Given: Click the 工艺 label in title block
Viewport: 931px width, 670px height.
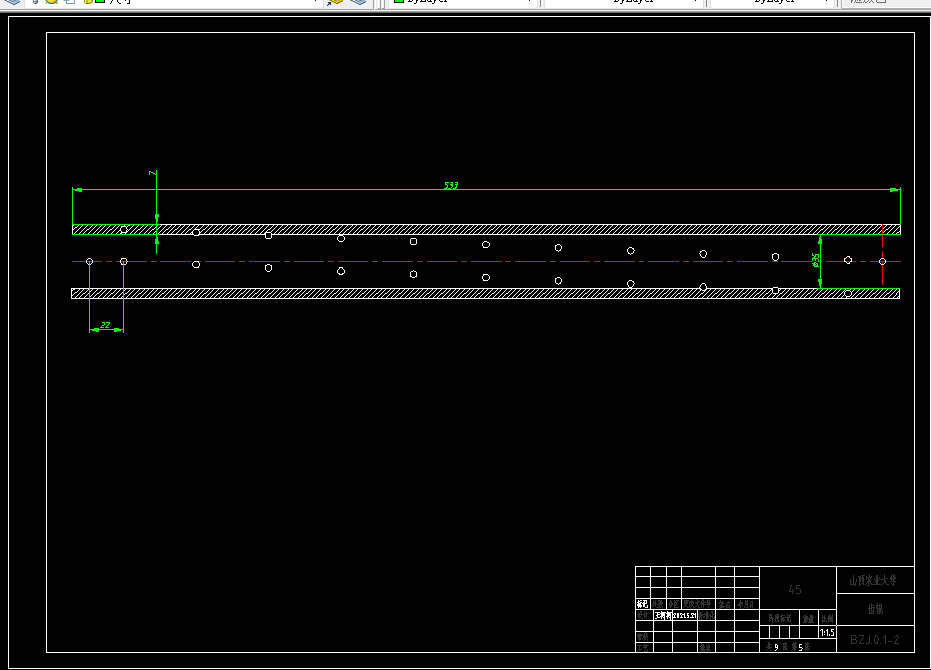Looking at the screenshot, I should (x=642, y=647).
